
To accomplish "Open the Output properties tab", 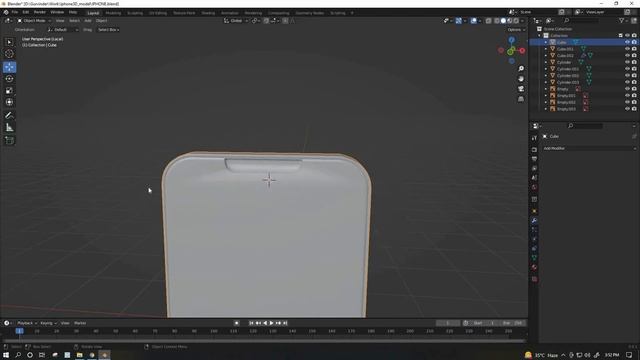I will [534, 159].
